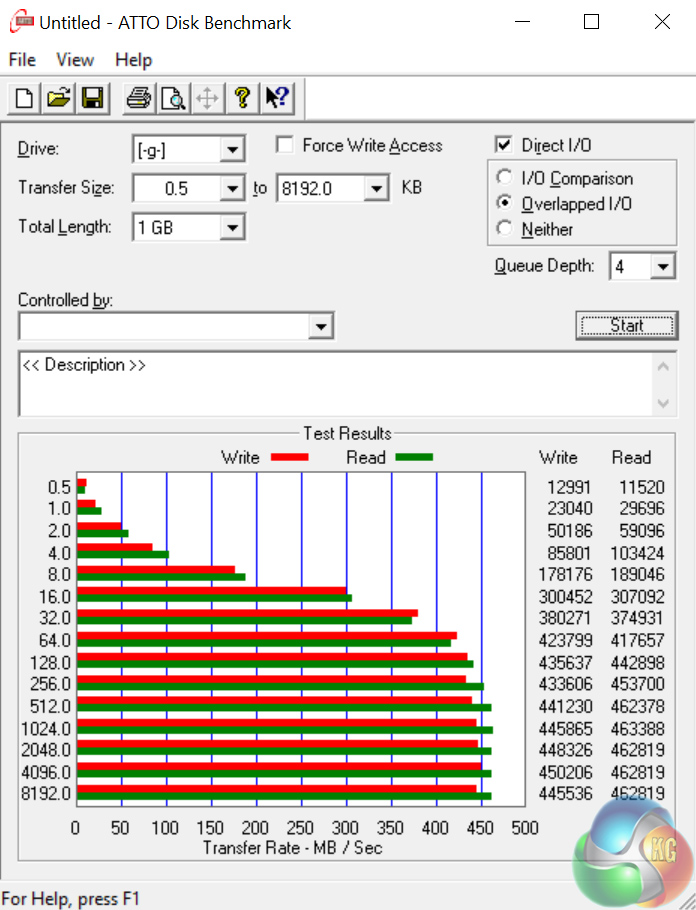
Task: Click the Description scrollbar down arrow
Action: coord(663,403)
